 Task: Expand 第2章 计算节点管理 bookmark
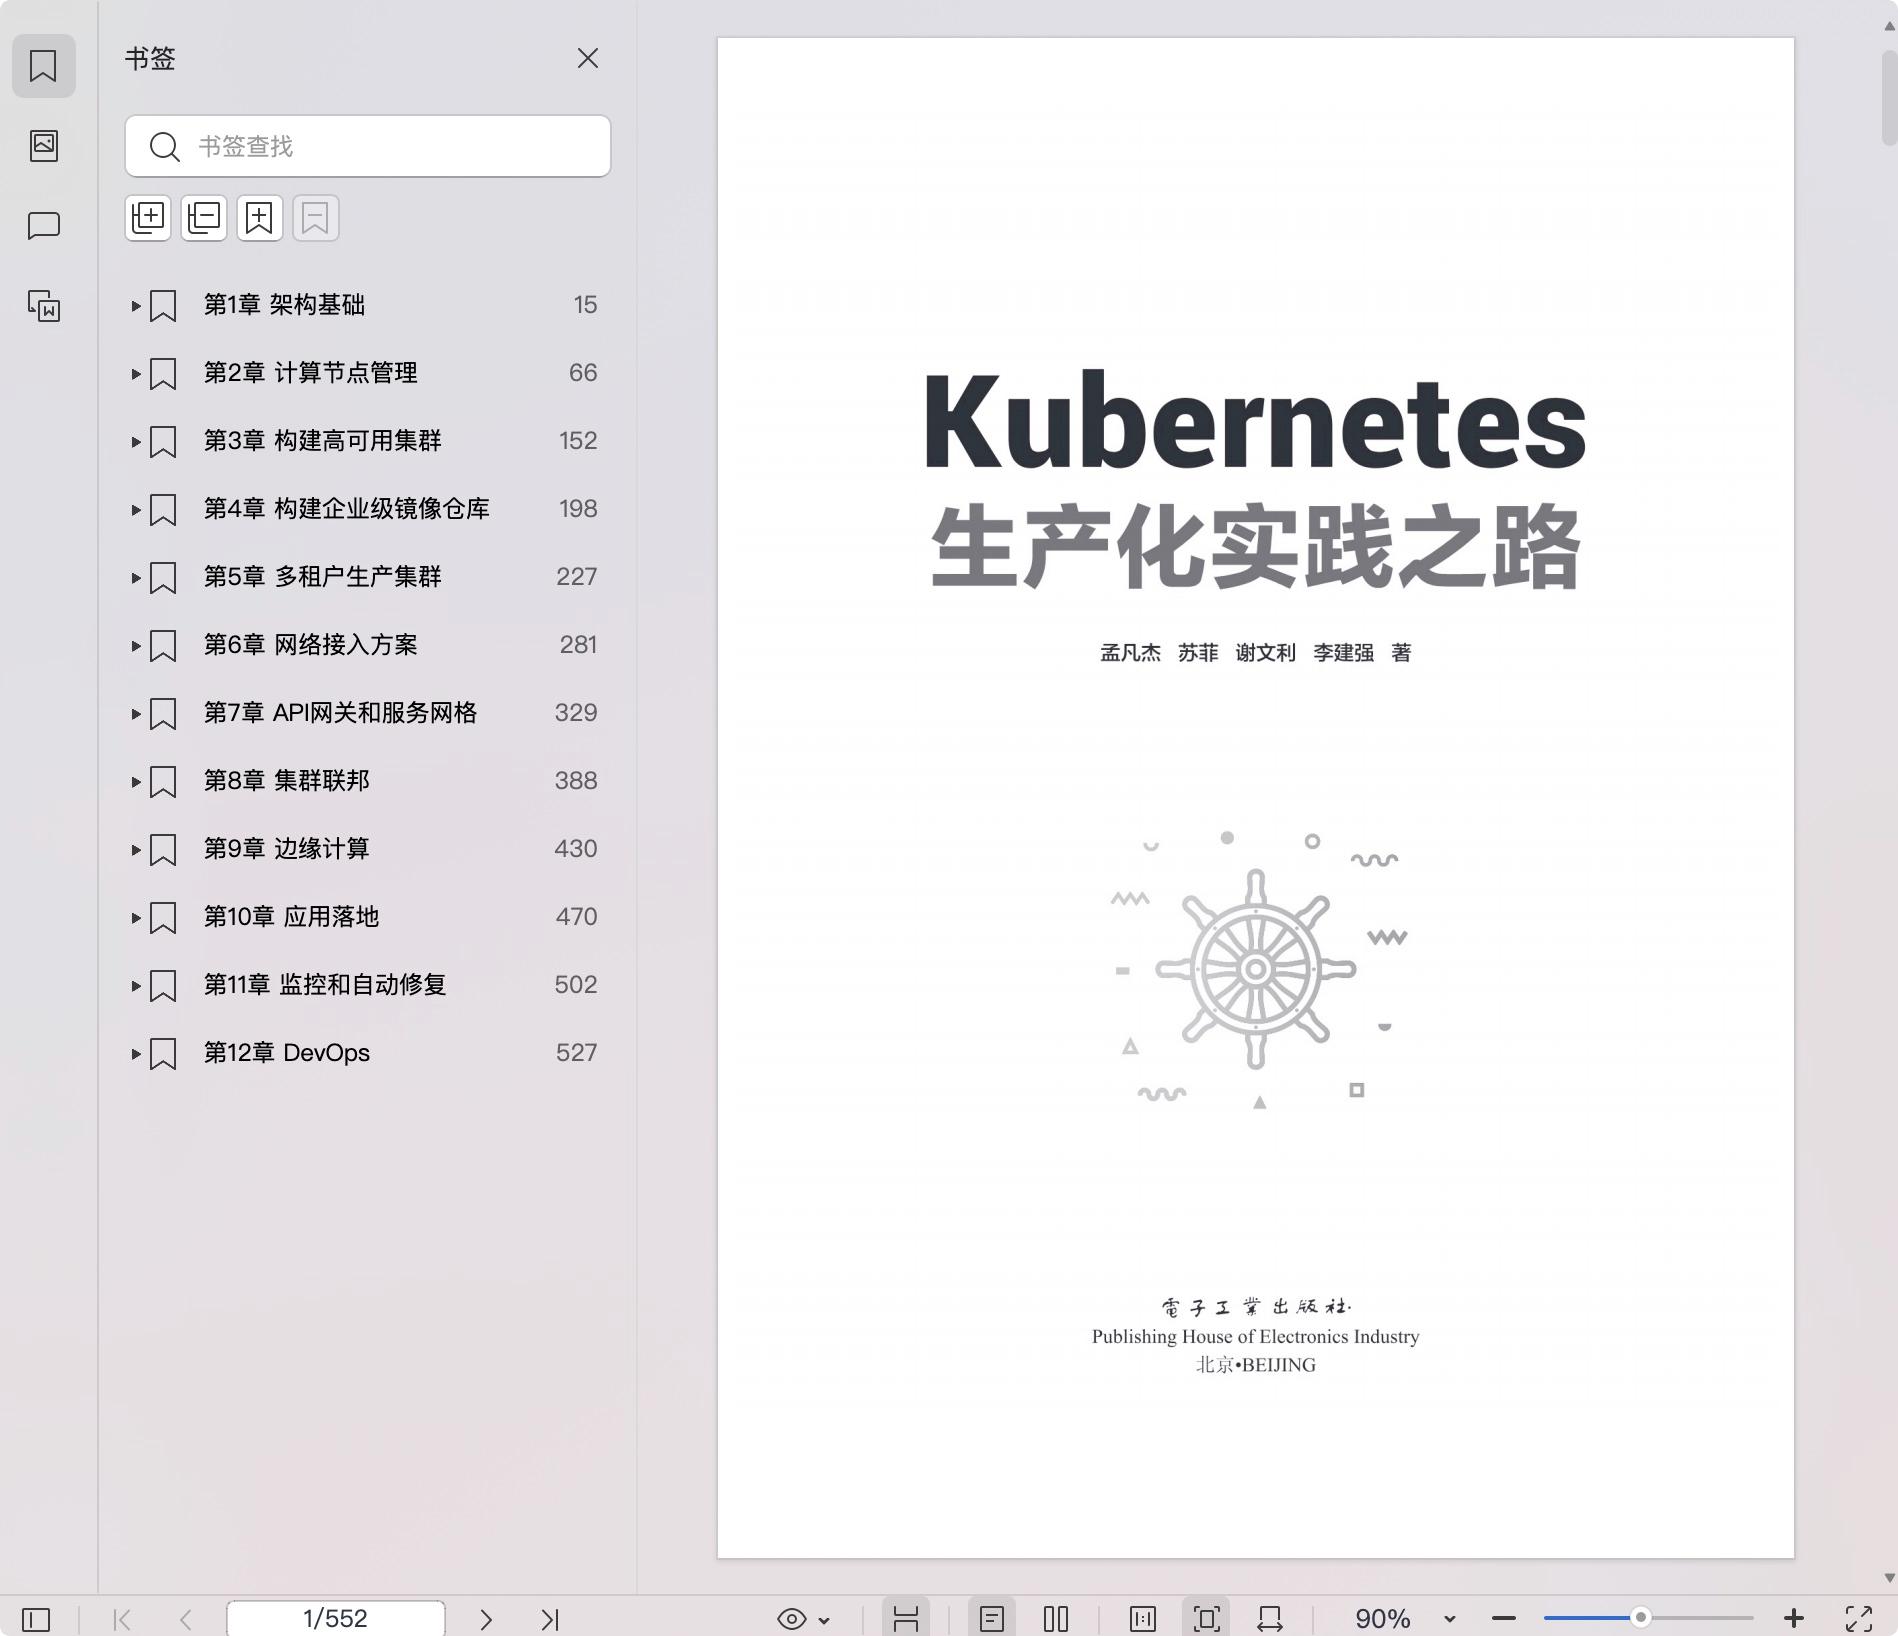[136, 374]
